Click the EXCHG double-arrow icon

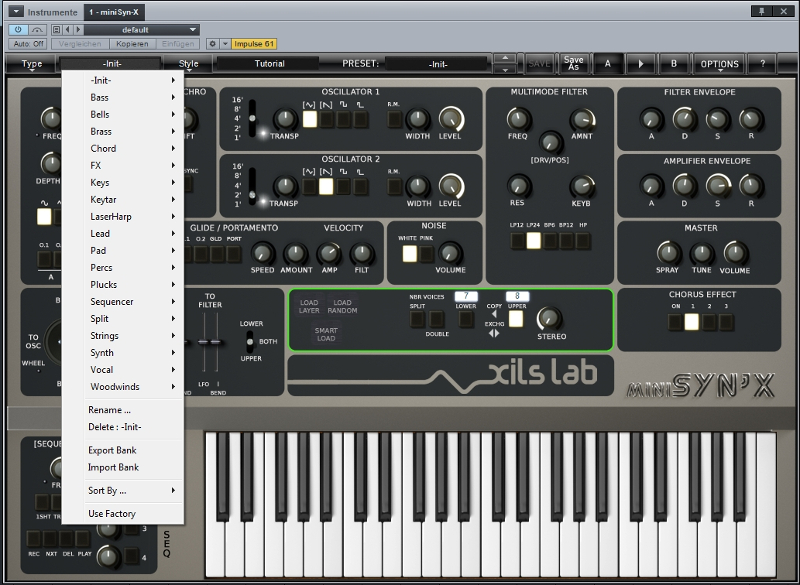point(494,334)
